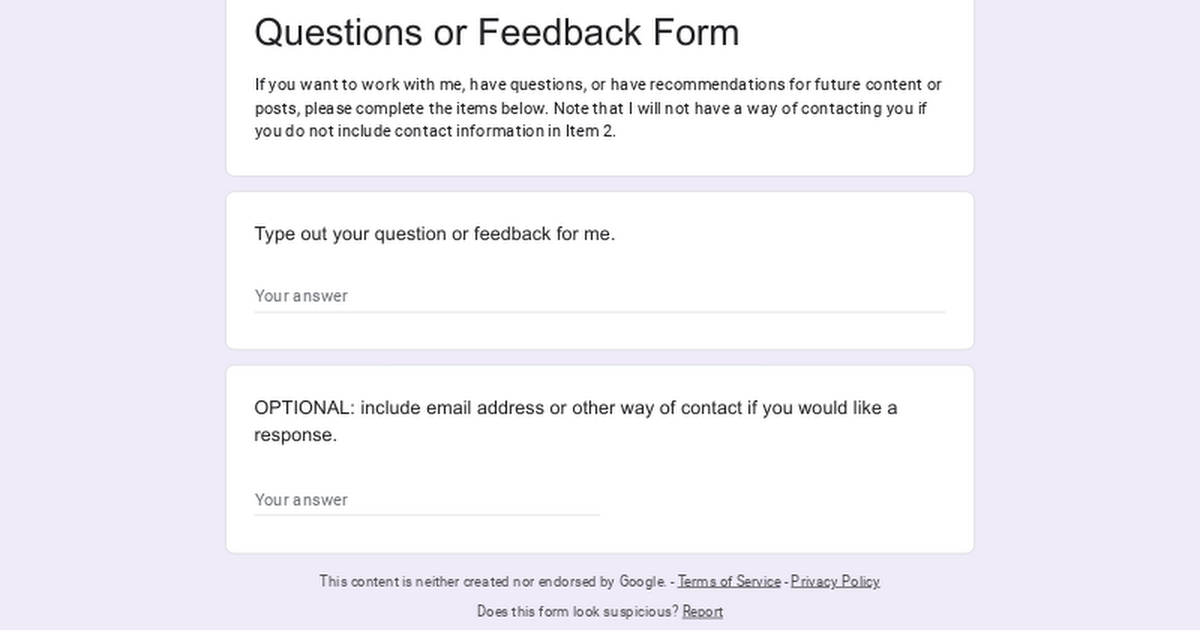Click the underline beneath contact answer field
Screen dimensions: 1200x630
pos(427,516)
